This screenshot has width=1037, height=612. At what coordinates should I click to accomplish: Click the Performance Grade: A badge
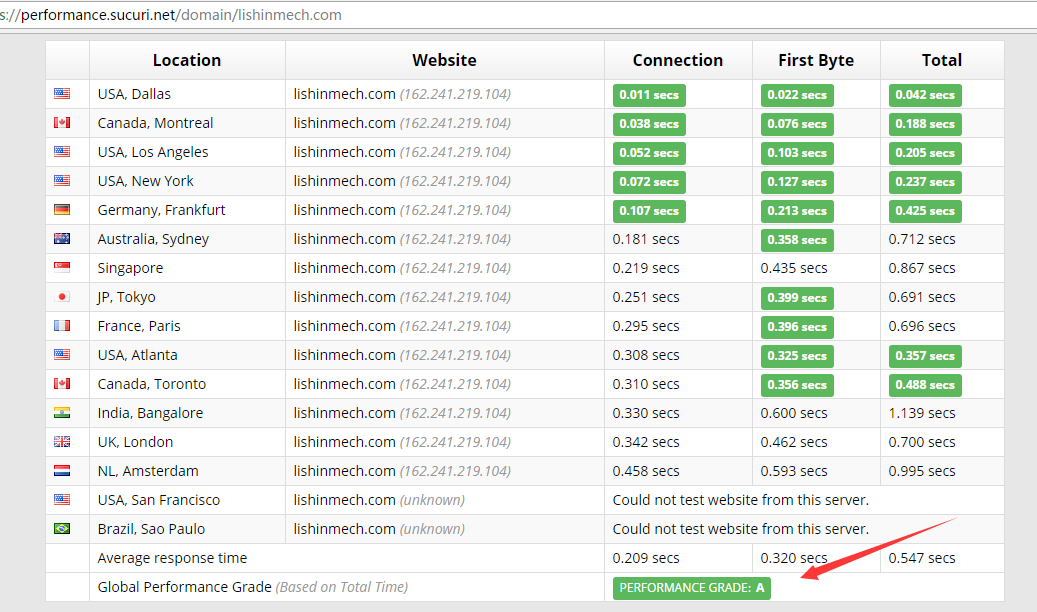(x=691, y=588)
